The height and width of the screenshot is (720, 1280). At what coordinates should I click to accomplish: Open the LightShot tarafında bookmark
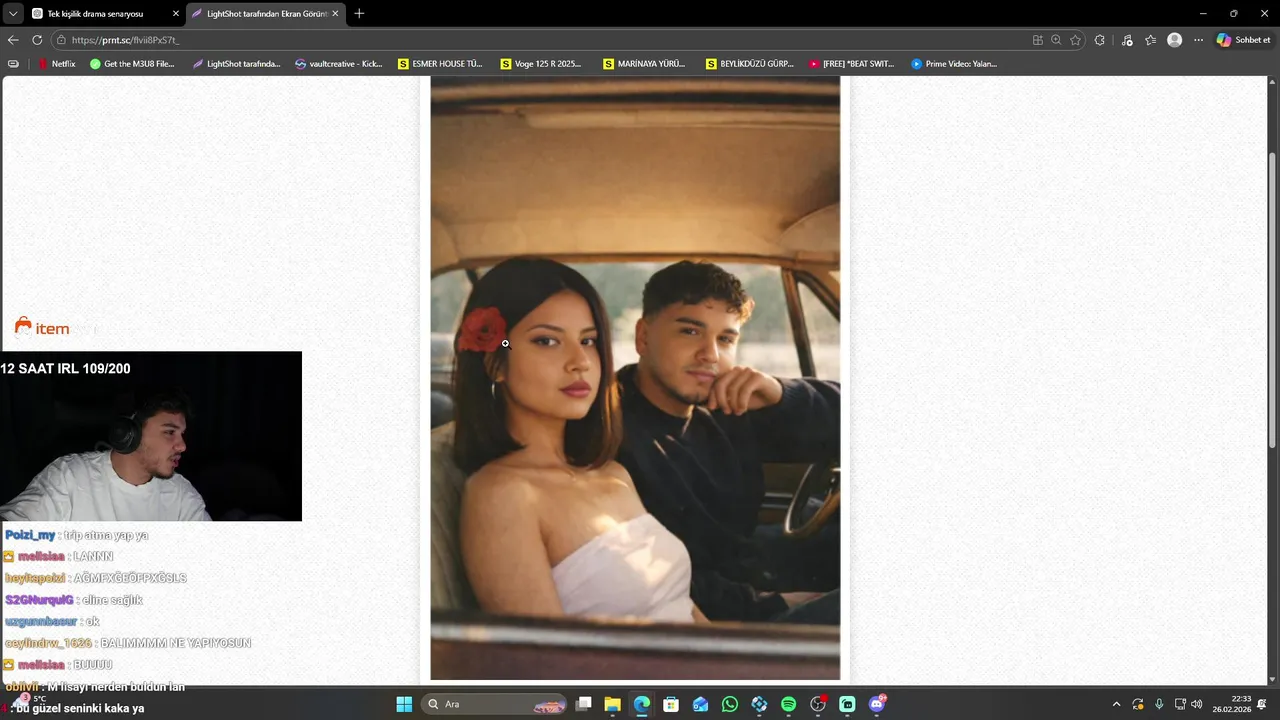coord(236,64)
